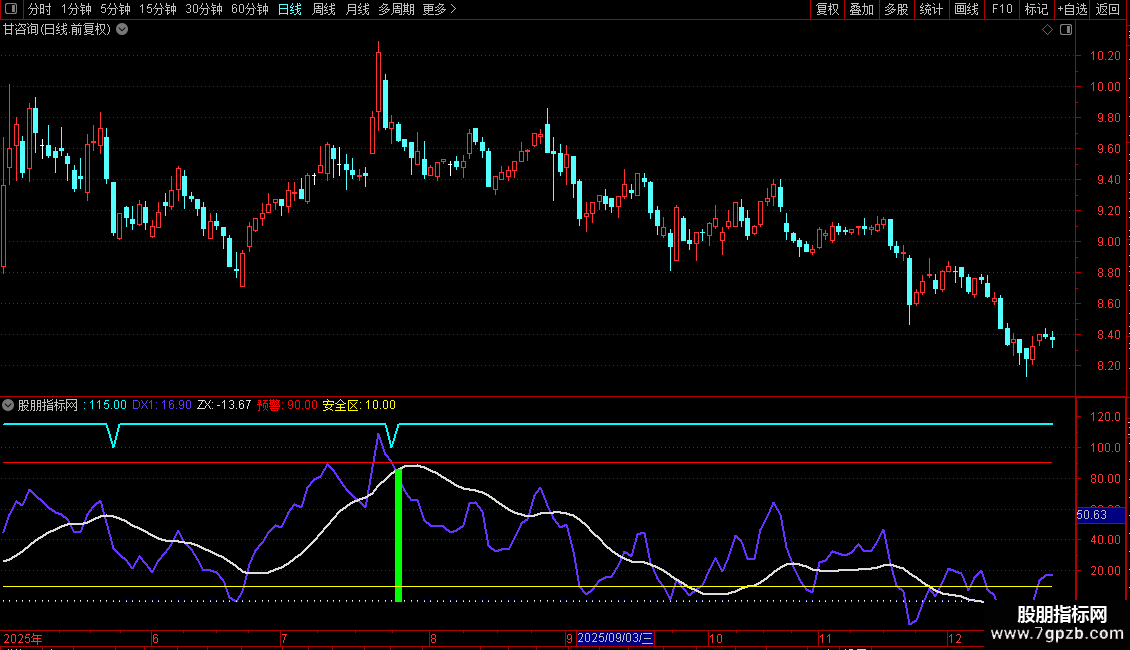Select the 15分钟 period

[x=158, y=9]
